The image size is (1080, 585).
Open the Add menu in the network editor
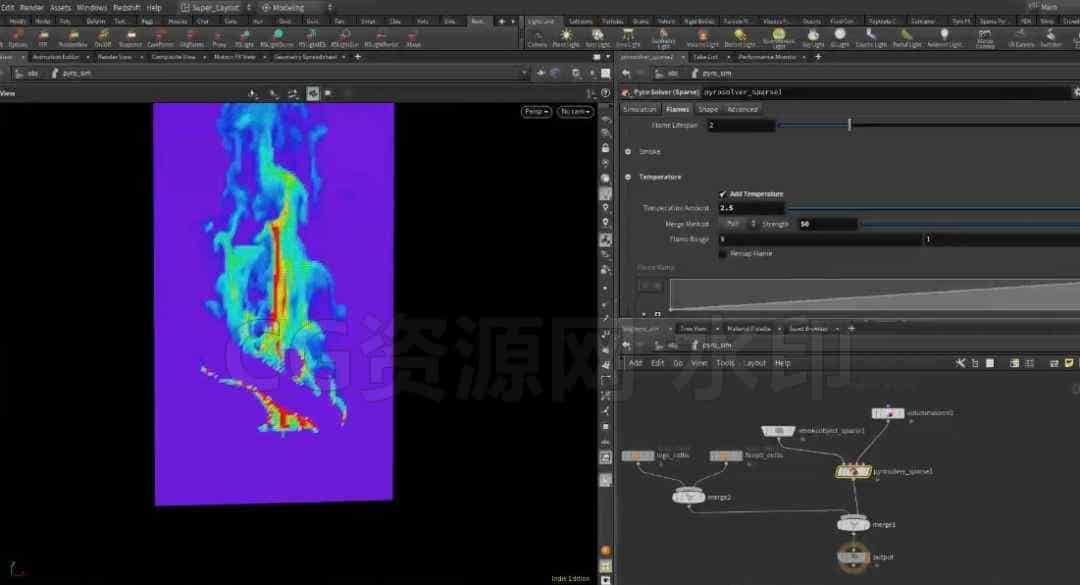coord(635,363)
